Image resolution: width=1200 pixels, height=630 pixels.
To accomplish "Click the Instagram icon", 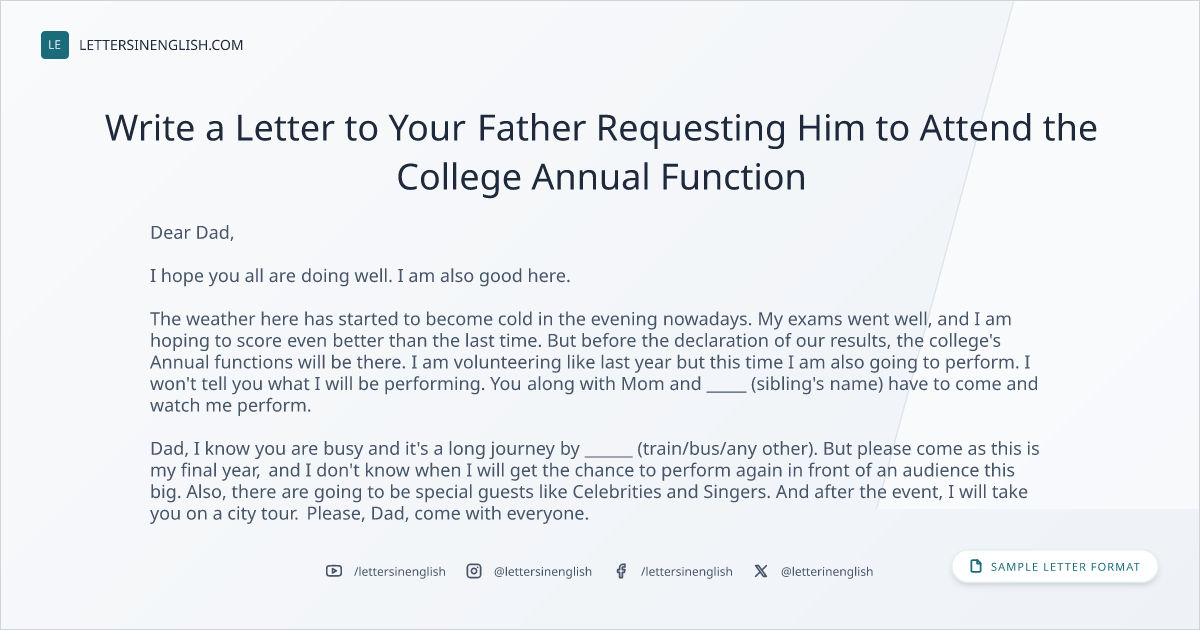I will (x=474, y=571).
